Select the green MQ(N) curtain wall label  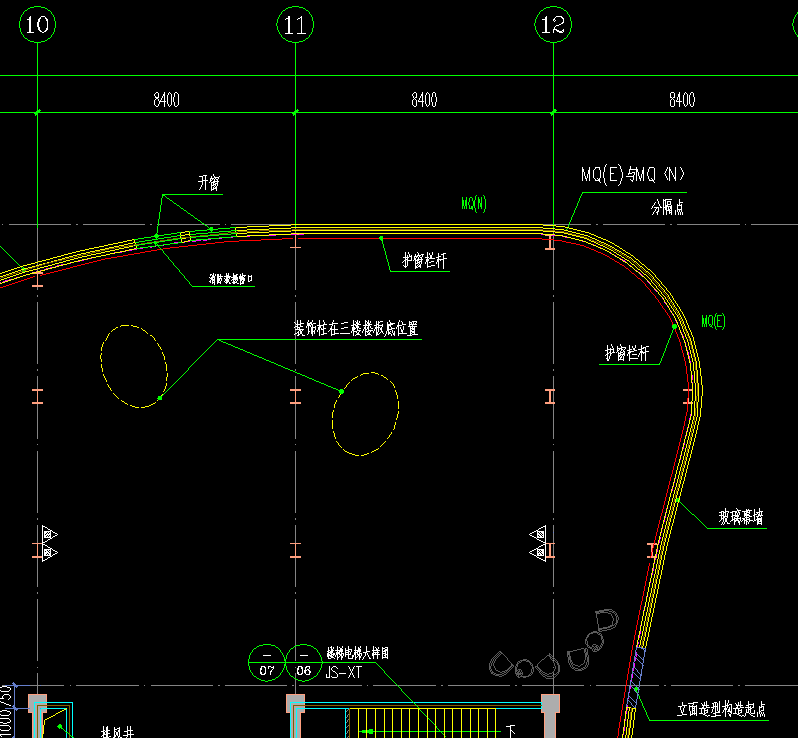(x=474, y=204)
